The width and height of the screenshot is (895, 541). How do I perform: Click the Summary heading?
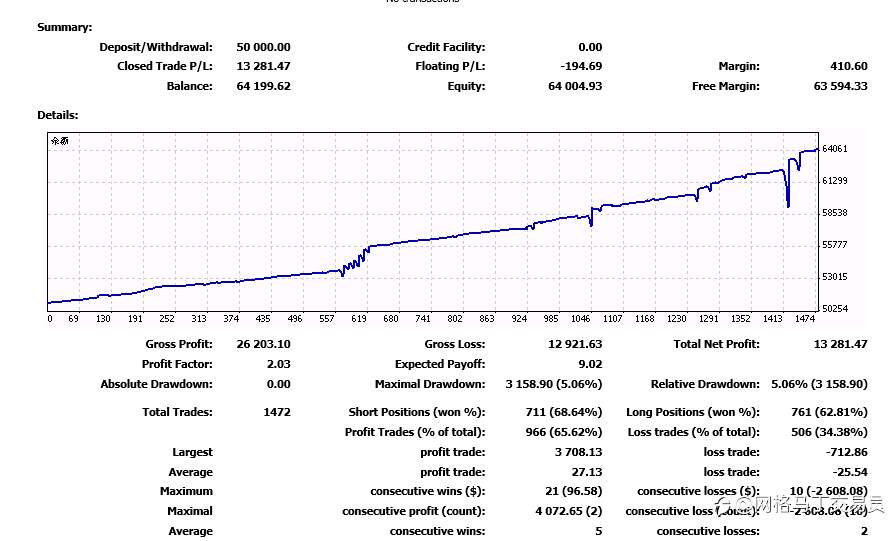(x=64, y=27)
